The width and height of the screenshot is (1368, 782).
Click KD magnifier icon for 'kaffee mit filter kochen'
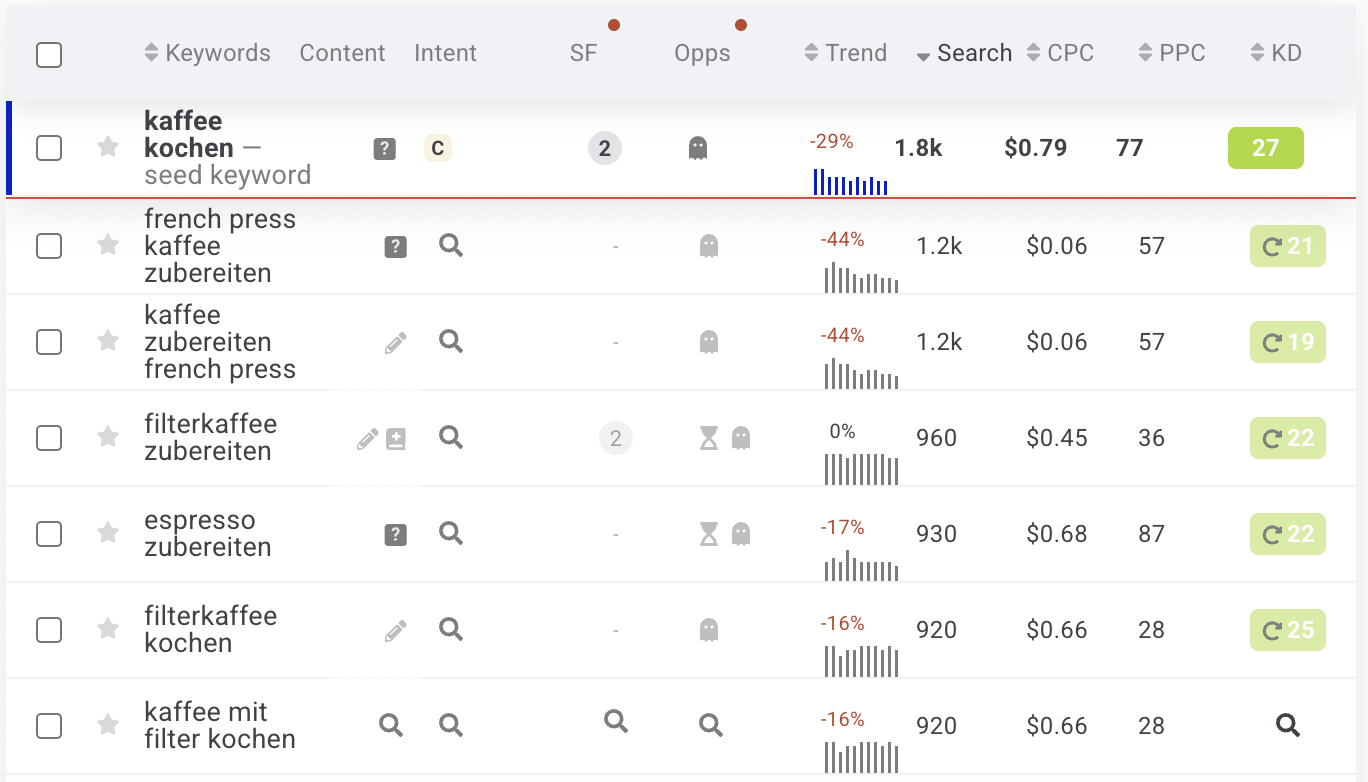click(1288, 726)
